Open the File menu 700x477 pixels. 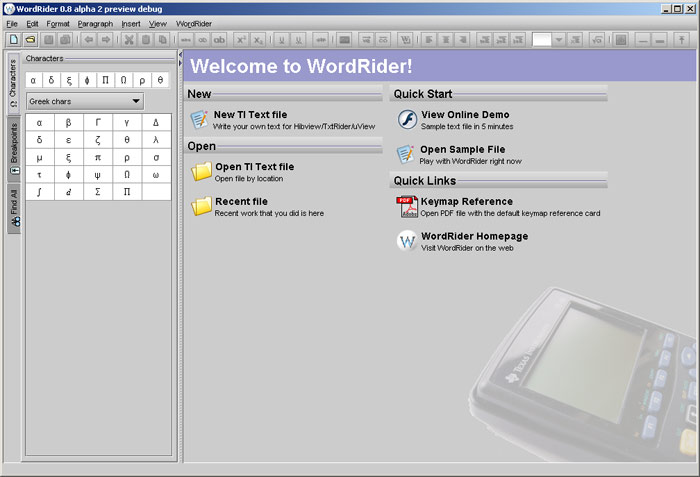tap(12, 24)
